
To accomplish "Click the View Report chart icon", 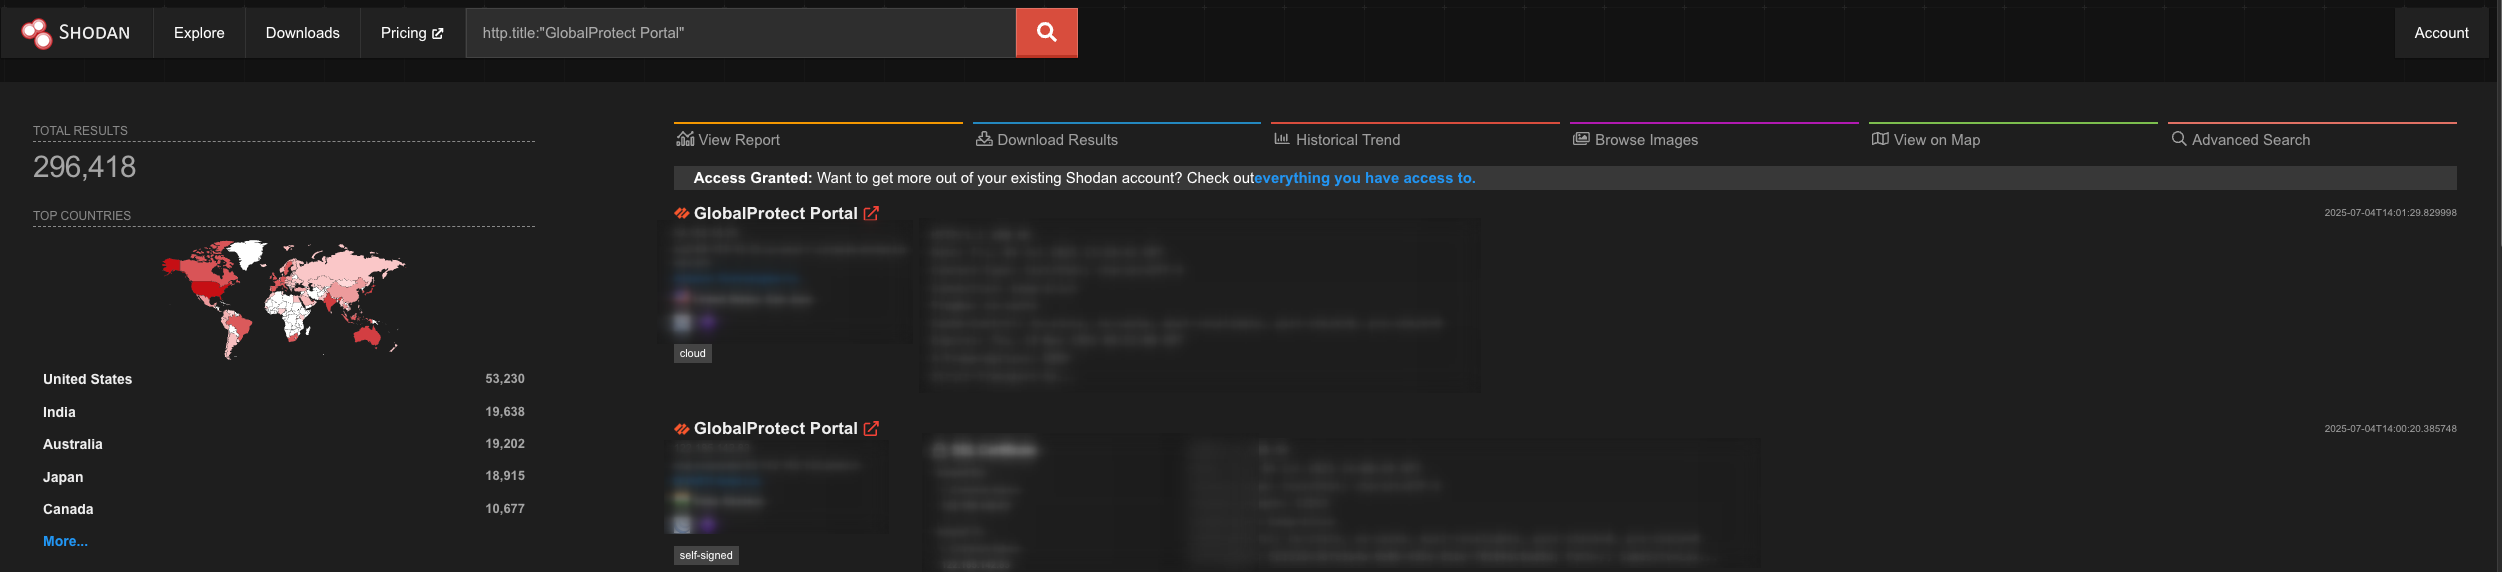I will 685,139.
